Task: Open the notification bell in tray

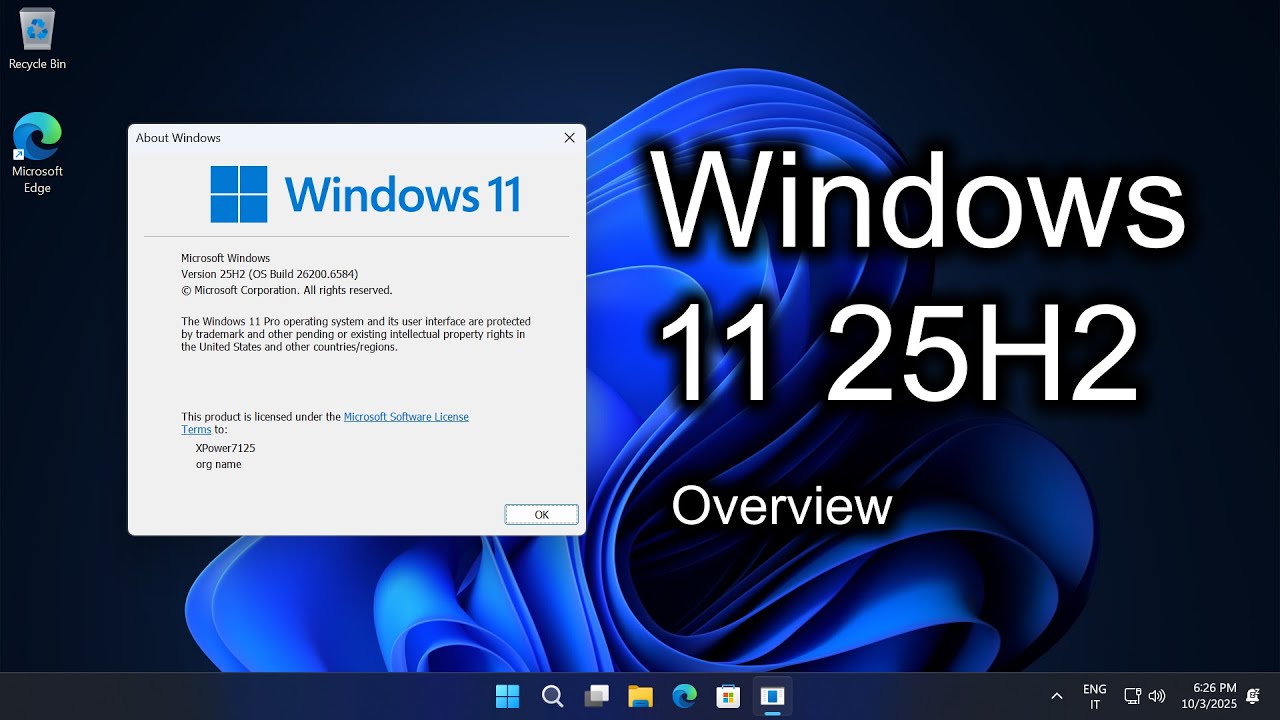Action: 1253,696
